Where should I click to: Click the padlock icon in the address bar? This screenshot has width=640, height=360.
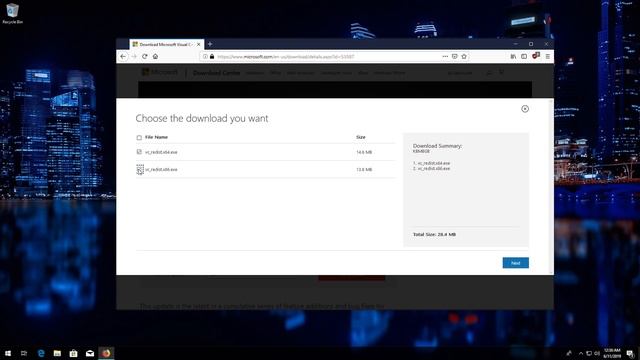pyautogui.click(x=212, y=57)
